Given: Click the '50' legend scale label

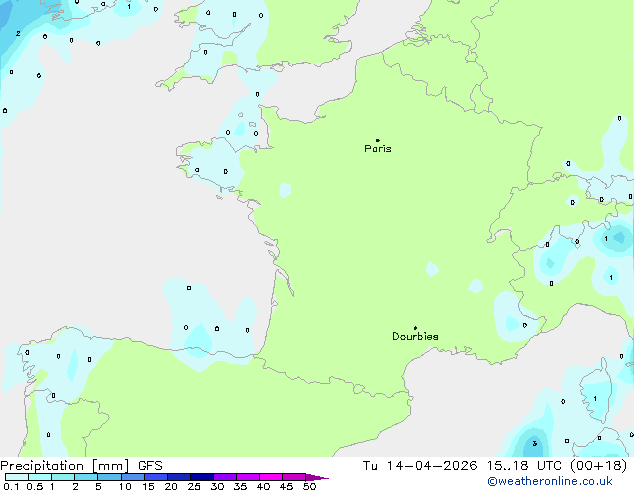Looking at the screenshot, I should point(310,486).
